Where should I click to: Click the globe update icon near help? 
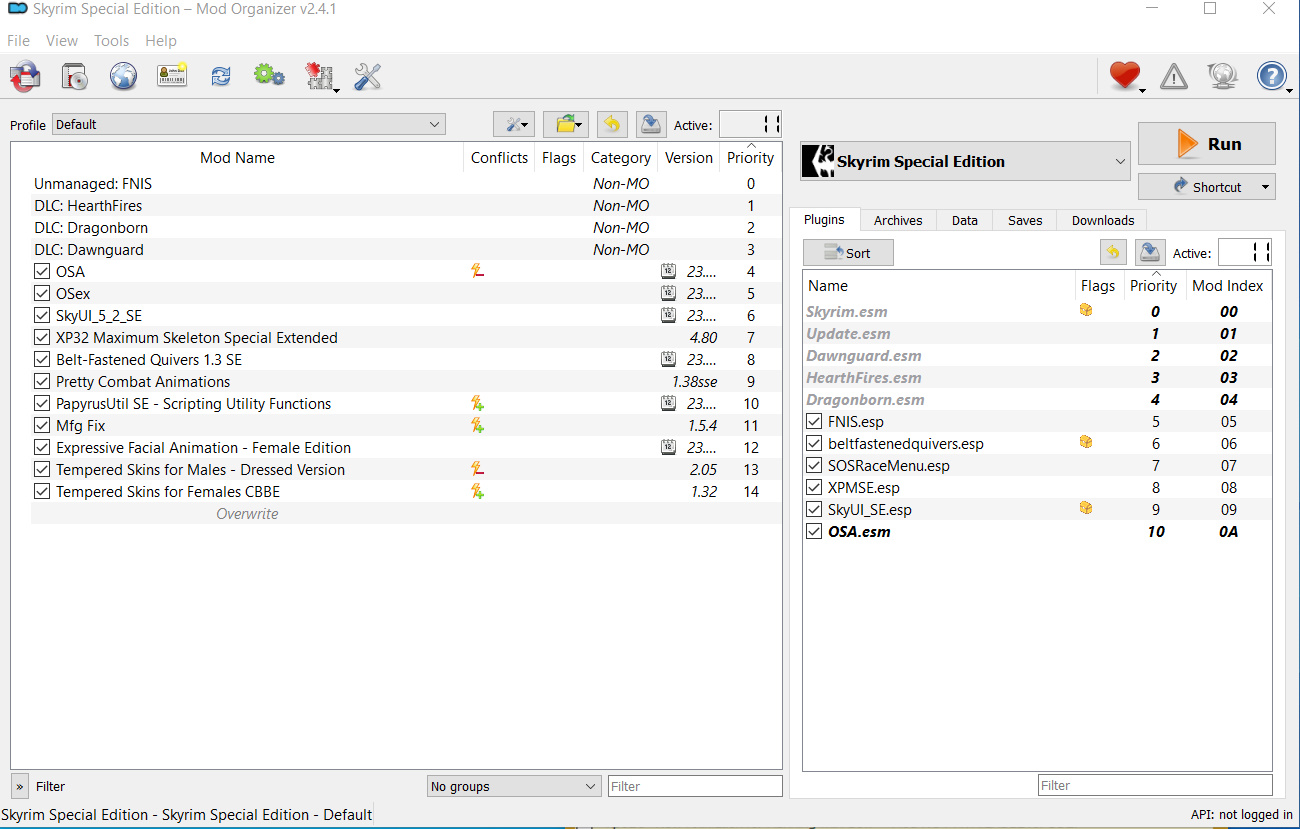pyautogui.click(x=1222, y=76)
